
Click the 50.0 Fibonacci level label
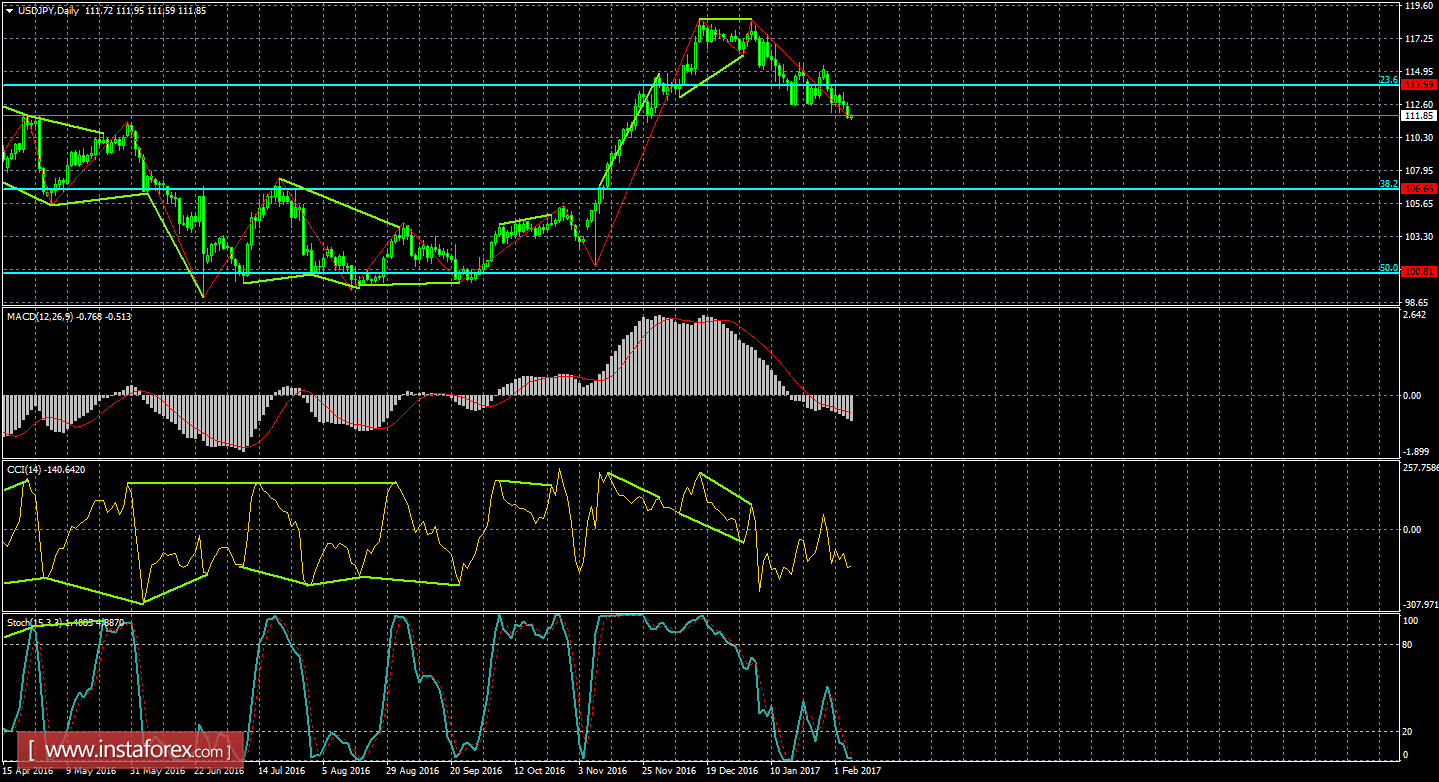coord(1388,267)
